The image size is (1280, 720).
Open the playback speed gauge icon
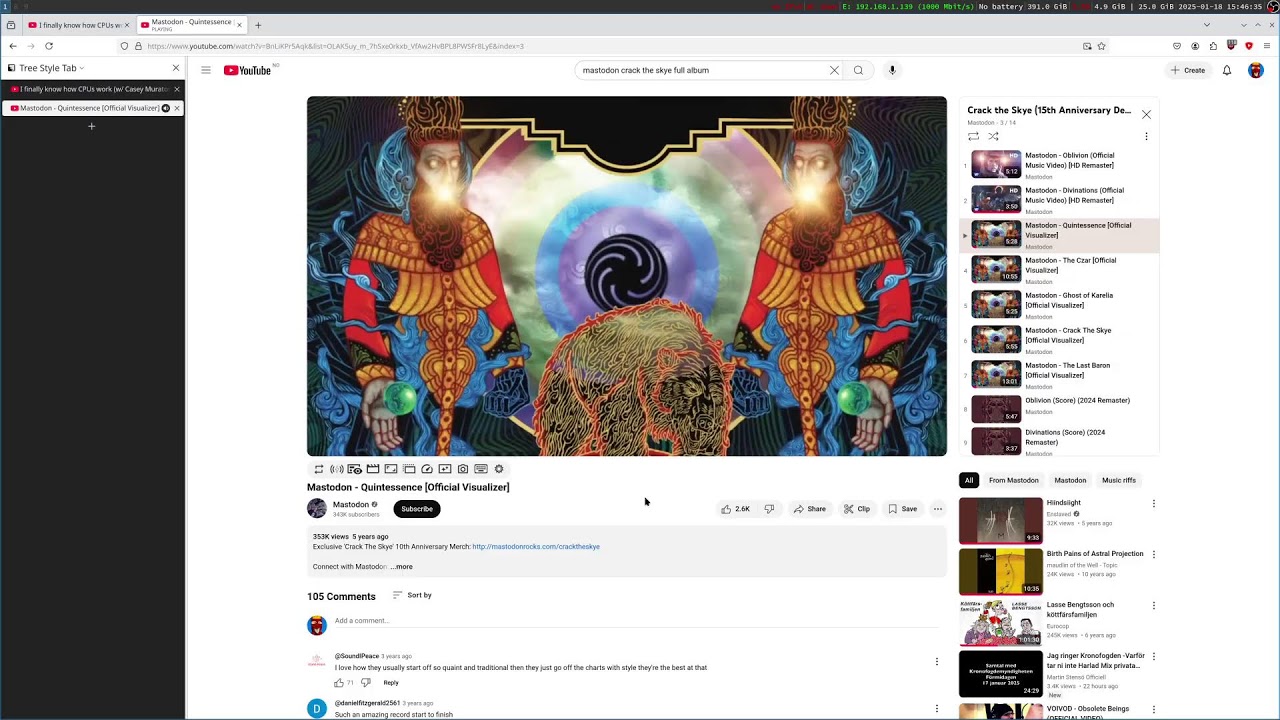[x=427, y=469]
